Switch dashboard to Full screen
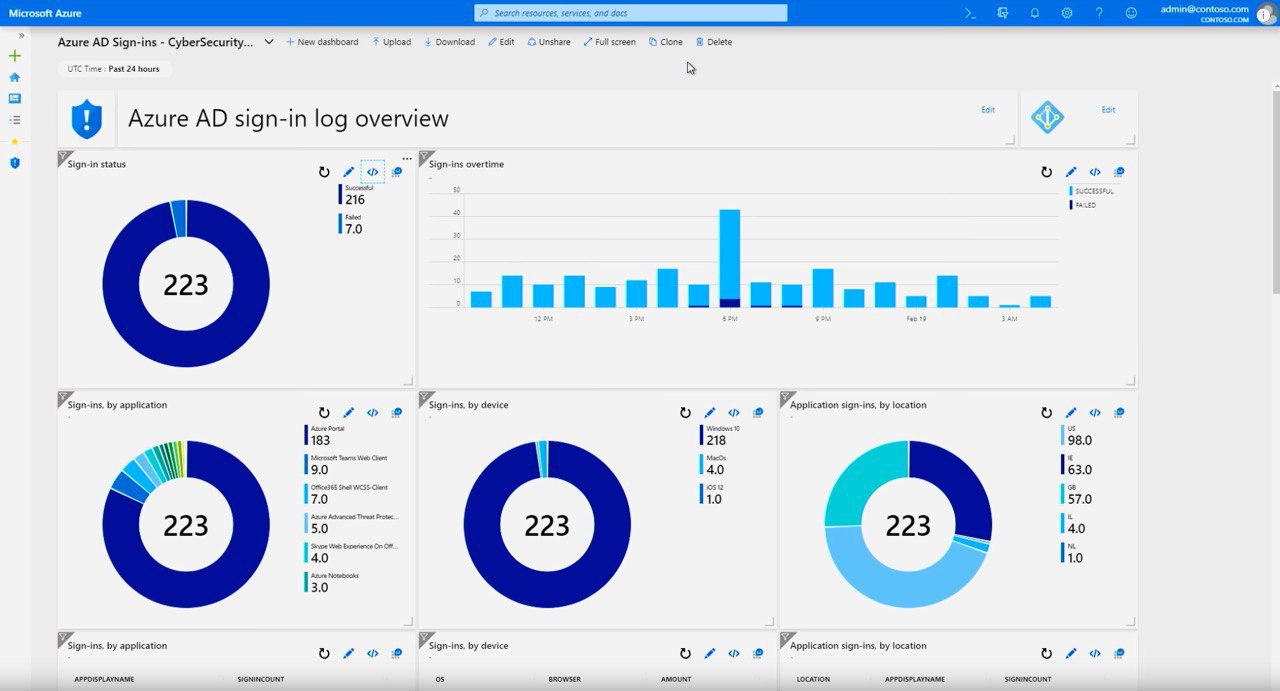This screenshot has width=1280, height=691. click(x=609, y=42)
